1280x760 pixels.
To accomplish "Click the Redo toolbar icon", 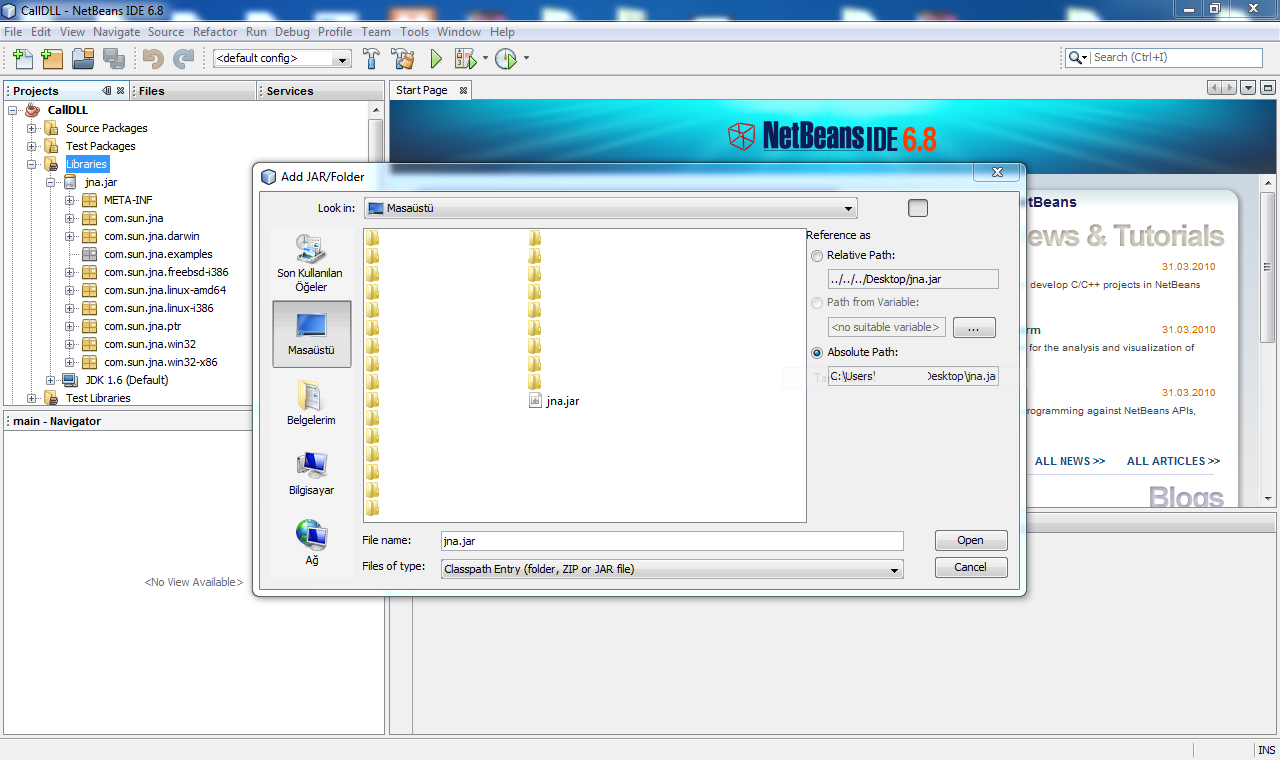I will click(x=184, y=59).
